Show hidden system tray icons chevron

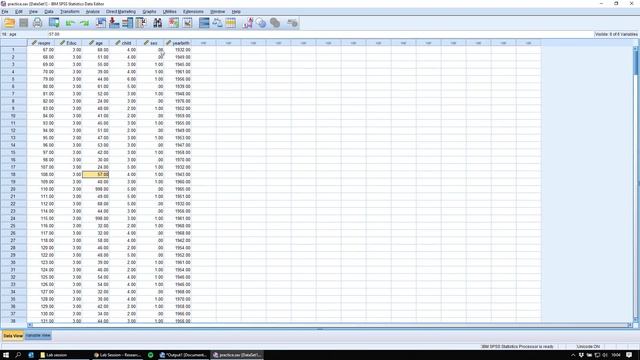click(573, 355)
